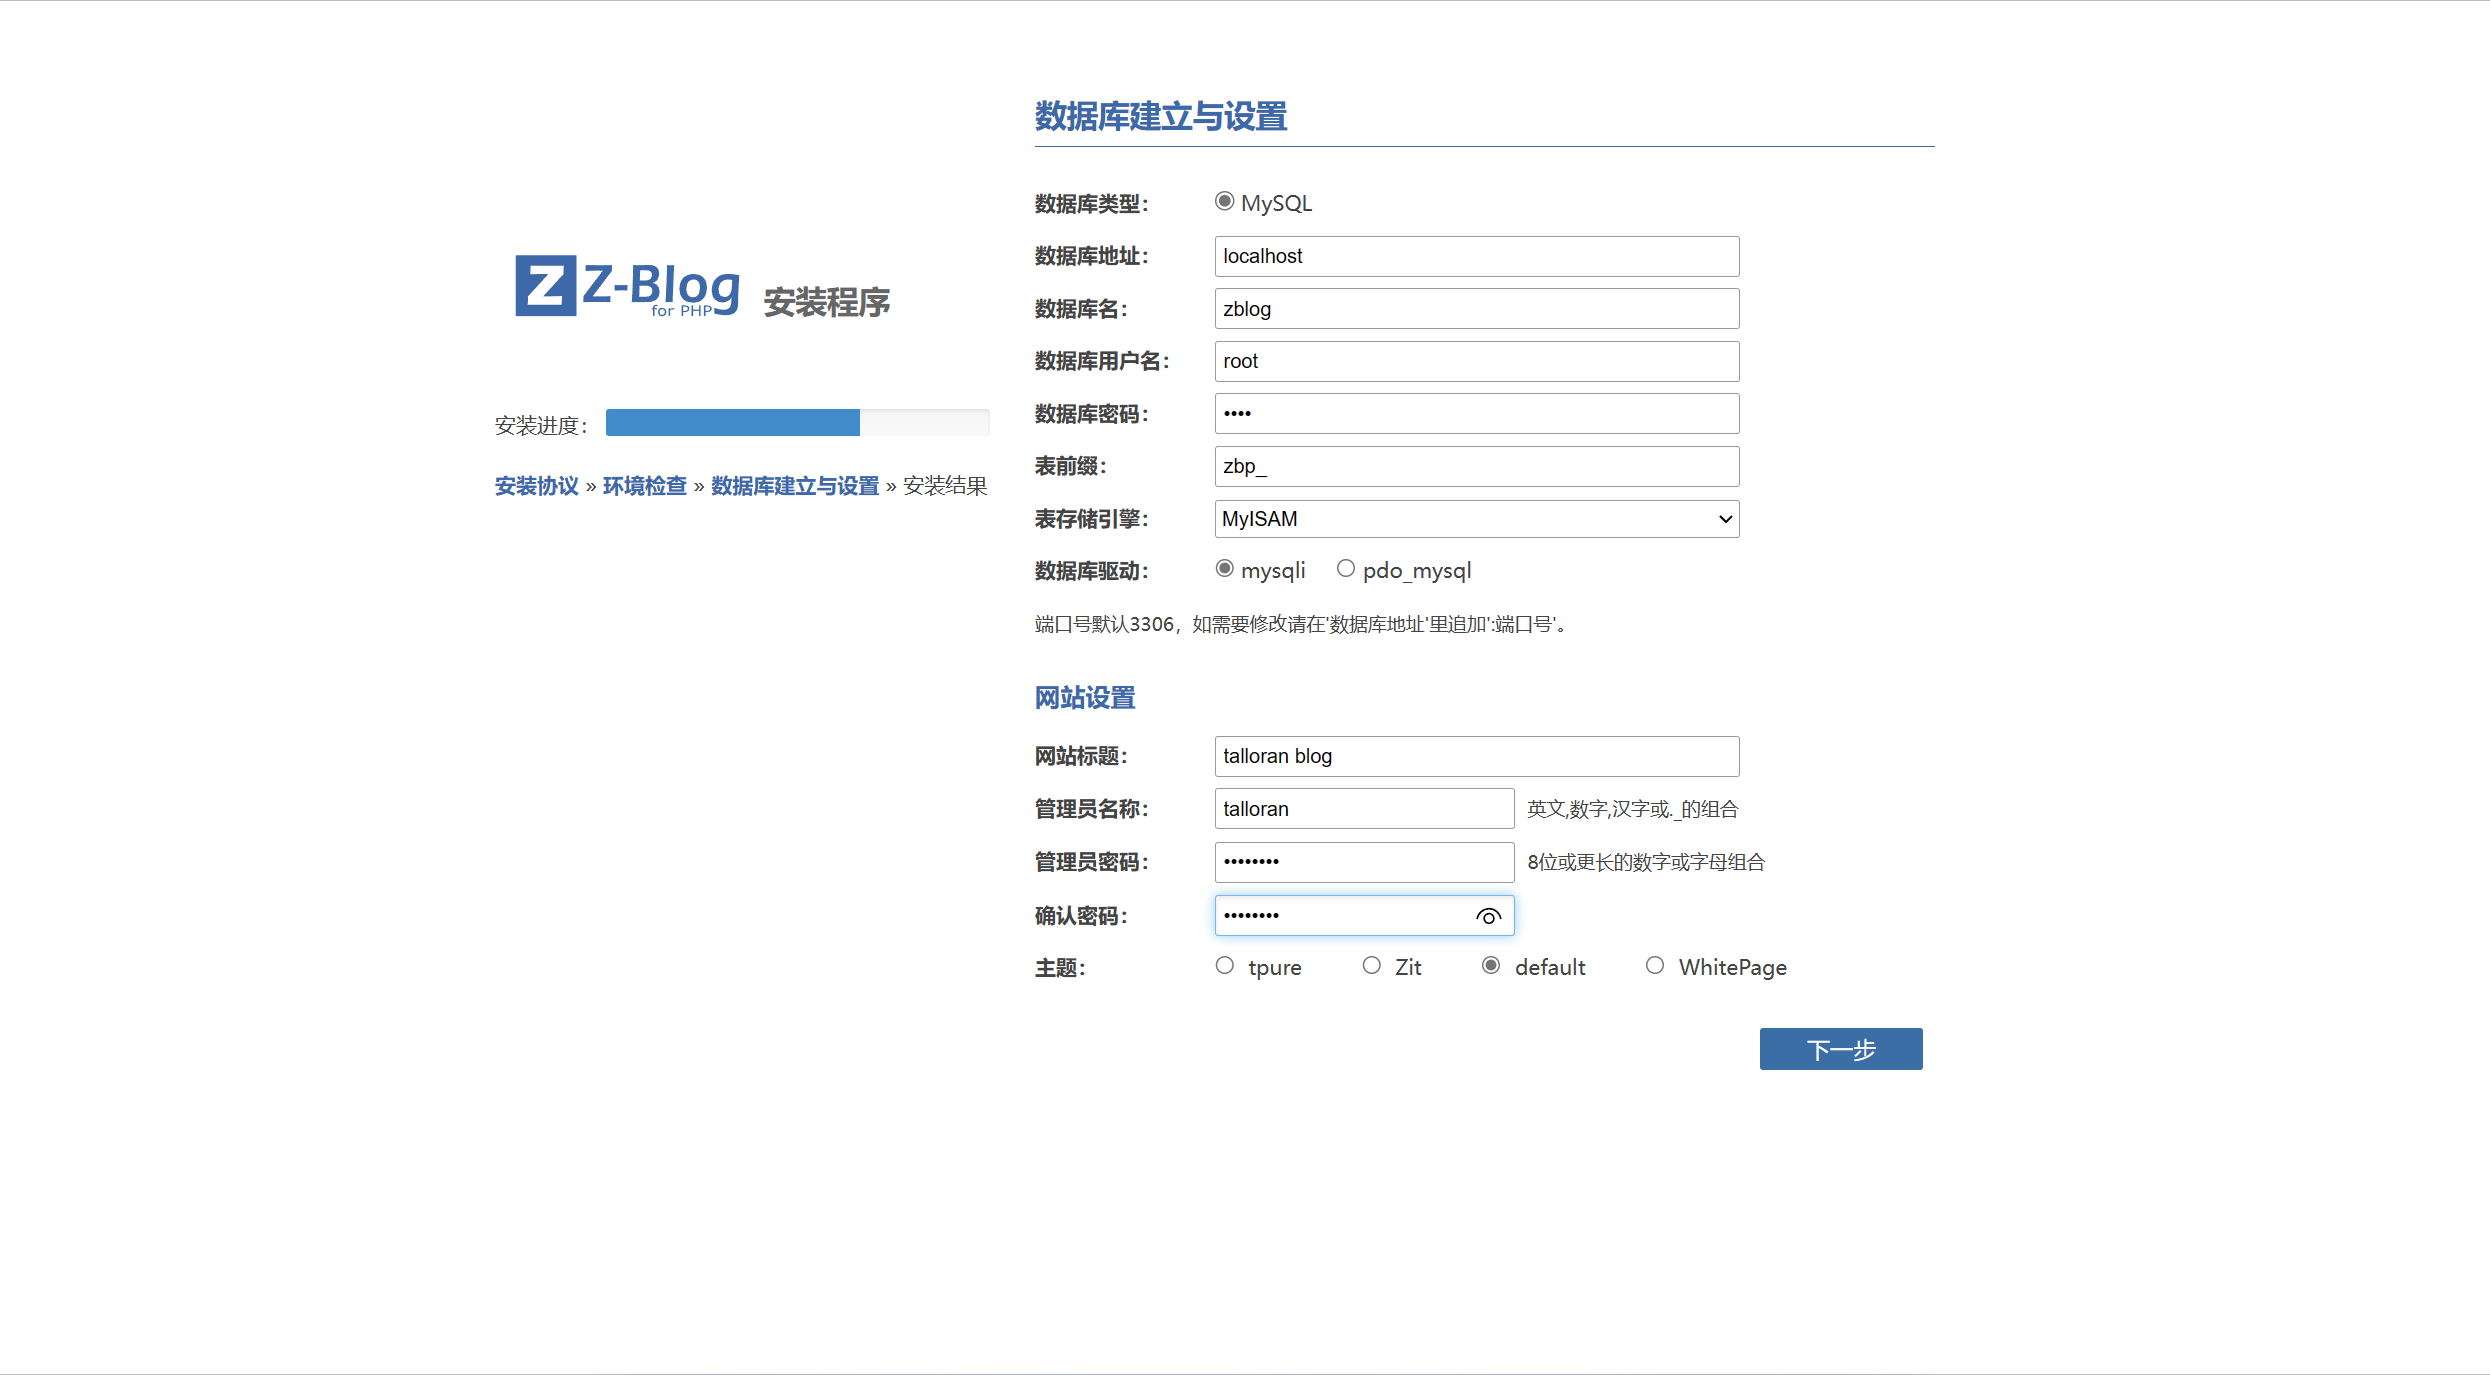Open the MyISAM storage engine dropdown
The image size is (2490, 1375).
(x=1476, y=519)
